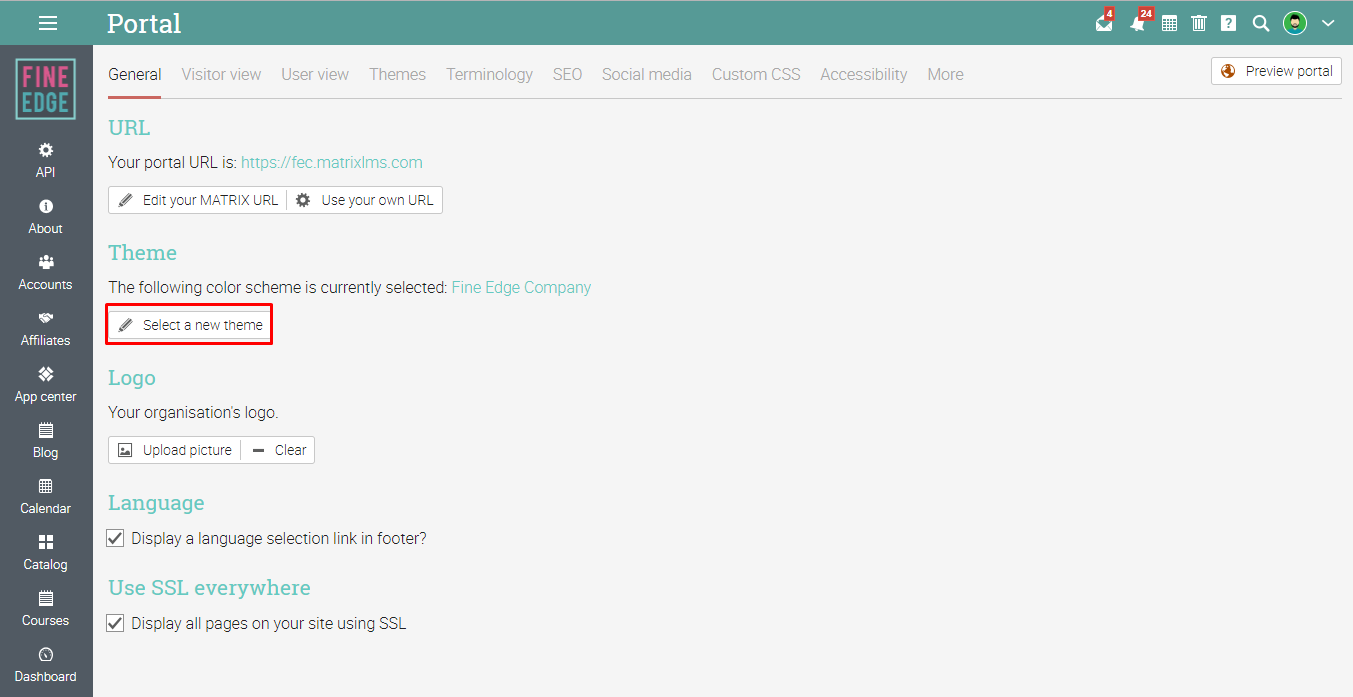Open the Accessibility tab
Viewport: 1353px width, 697px height.
pos(864,74)
